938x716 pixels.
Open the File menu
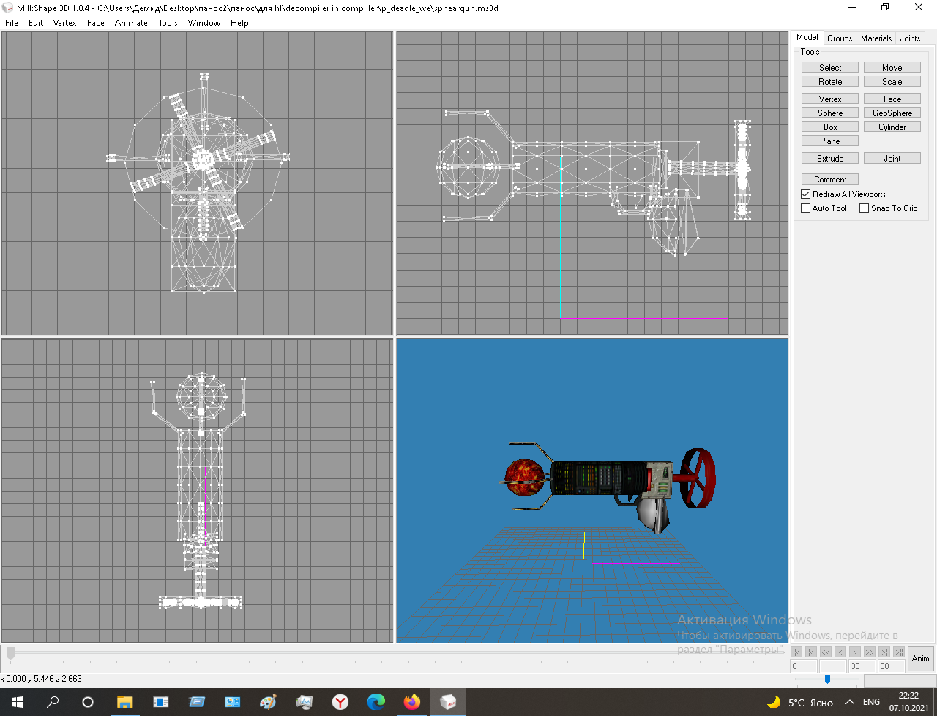(12, 22)
